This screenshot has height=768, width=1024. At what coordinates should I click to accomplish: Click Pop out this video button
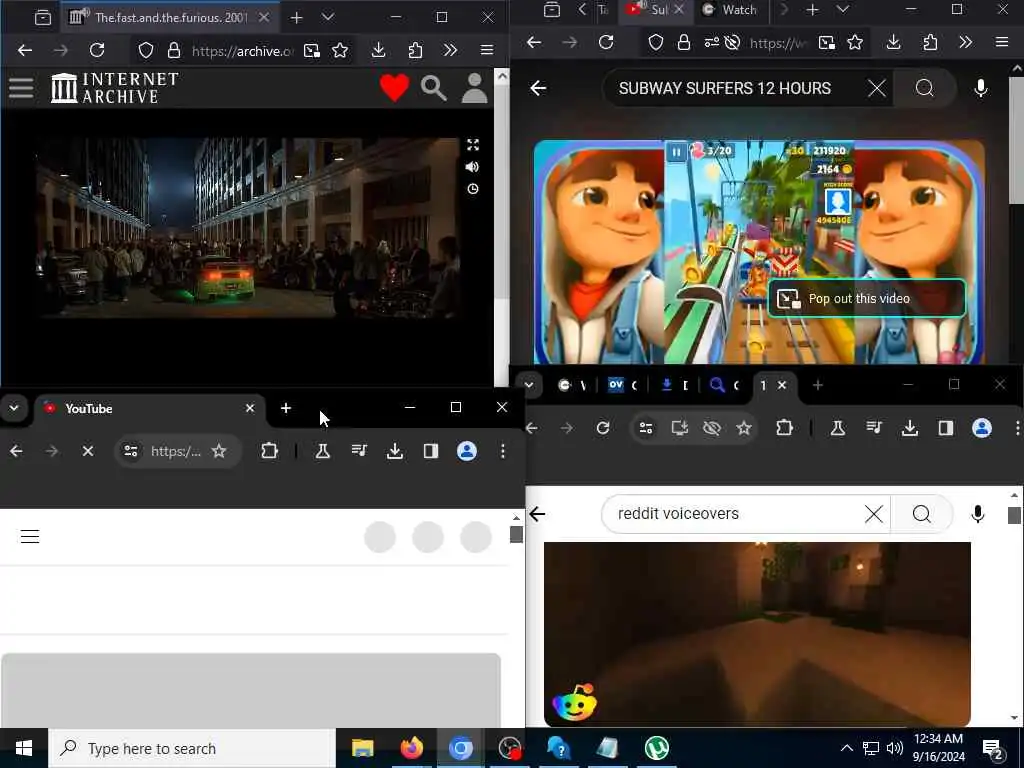click(867, 298)
